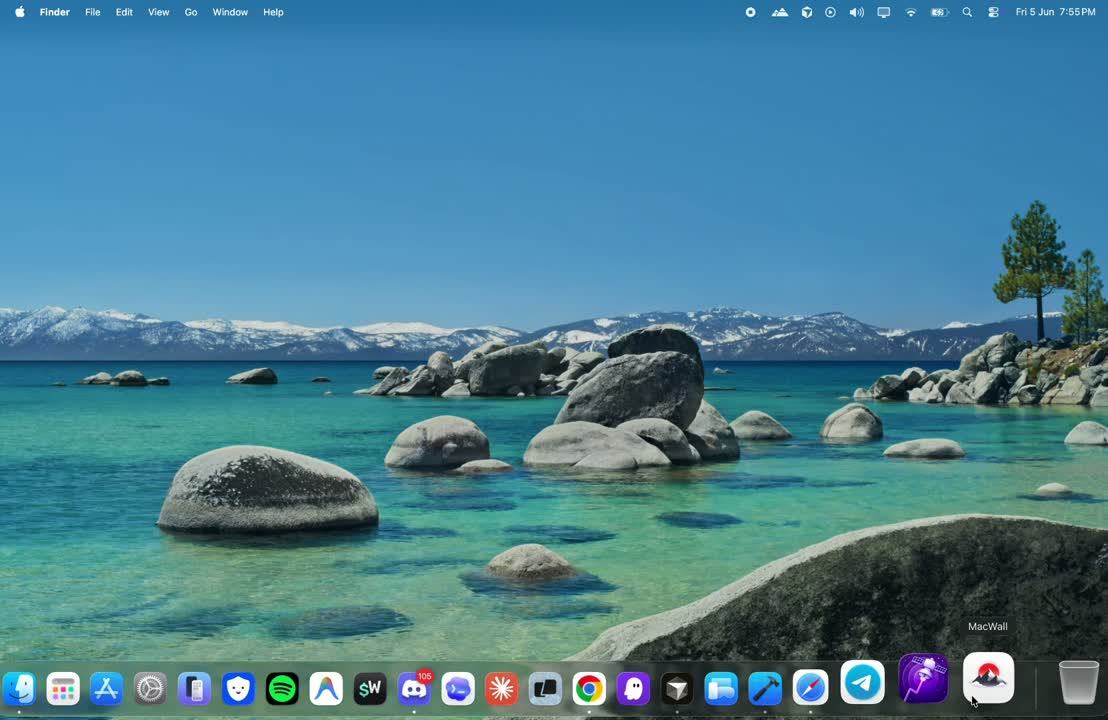Launch Xcode hammer icon in the Dock
Screen dimensions: 1108x720
765,689
